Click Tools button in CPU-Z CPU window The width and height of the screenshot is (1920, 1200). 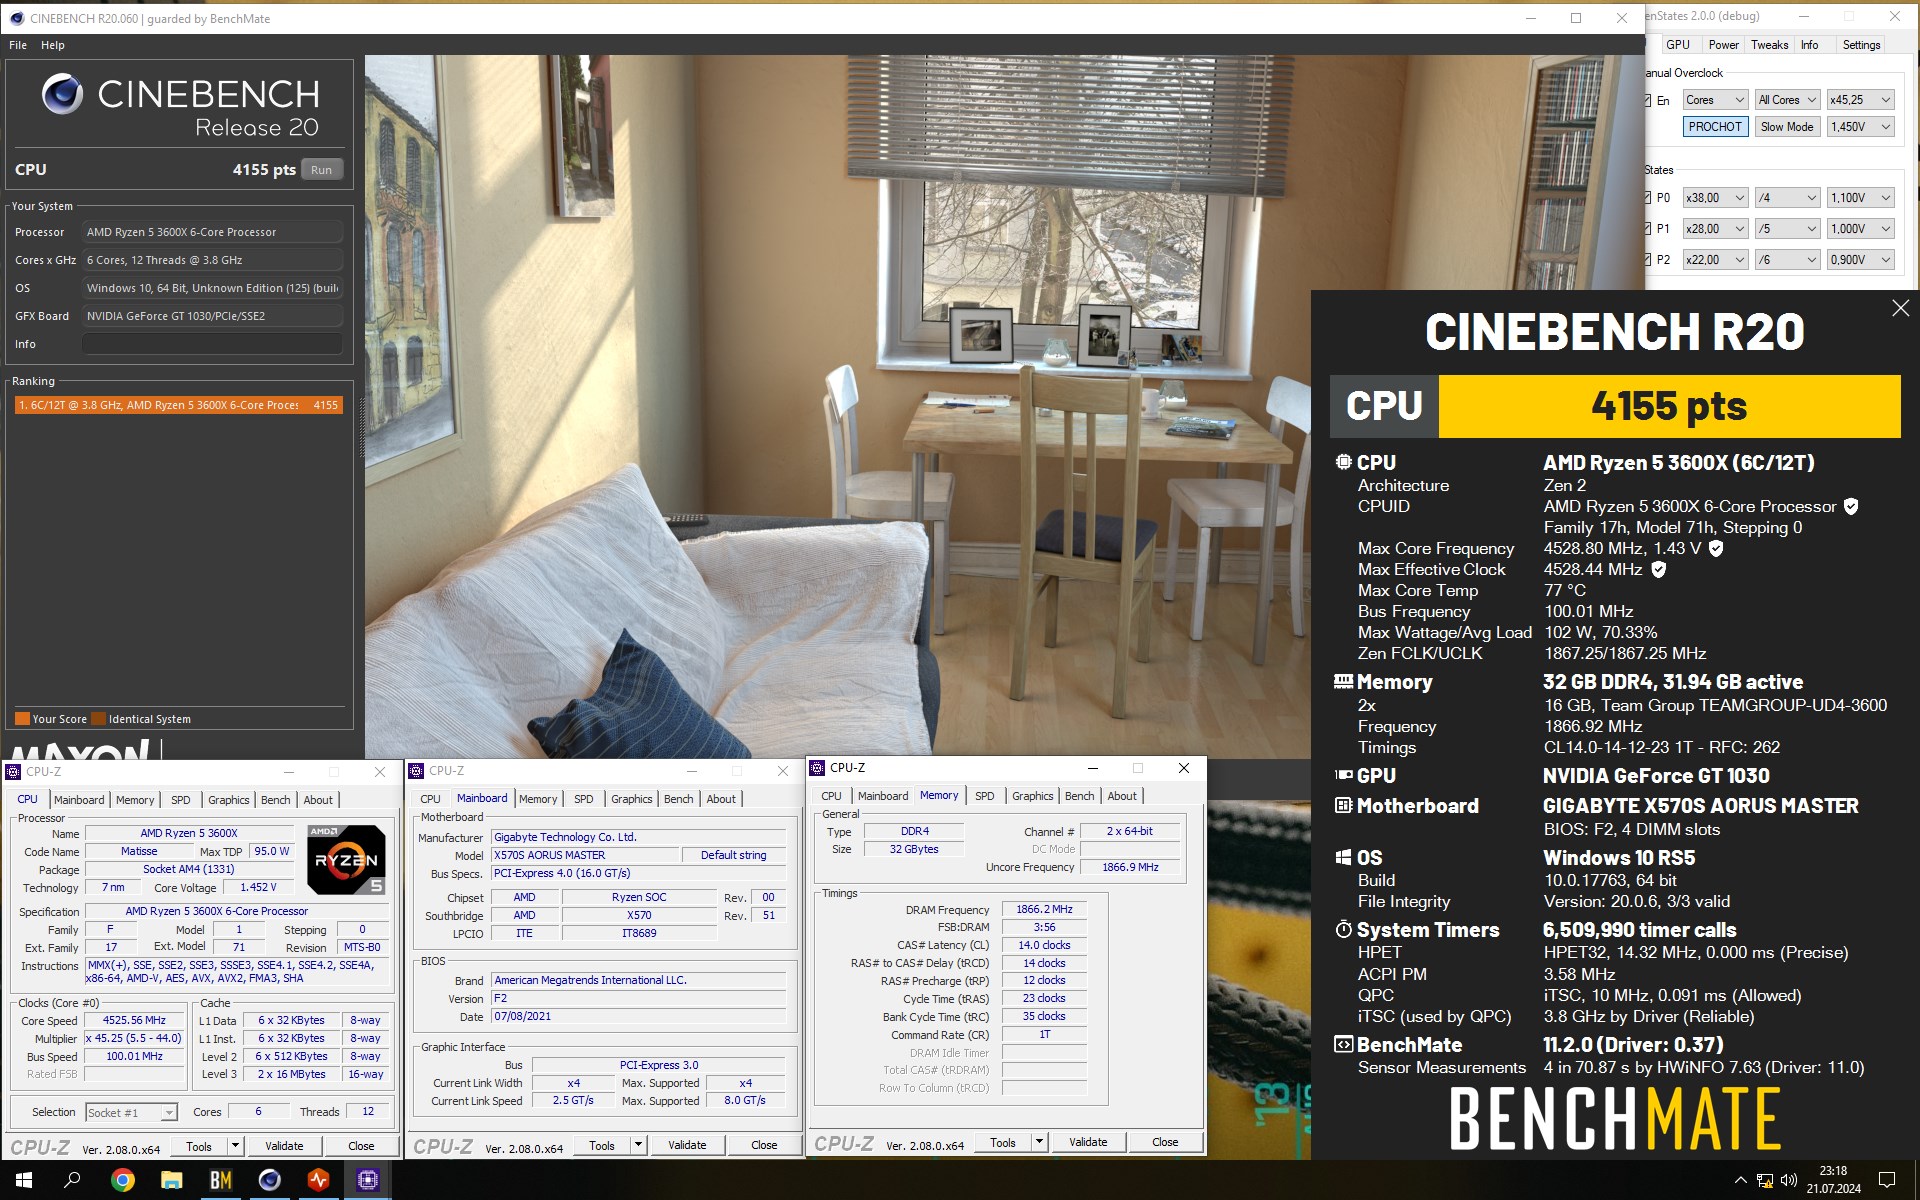pyautogui.click(x=199, y=1146)
